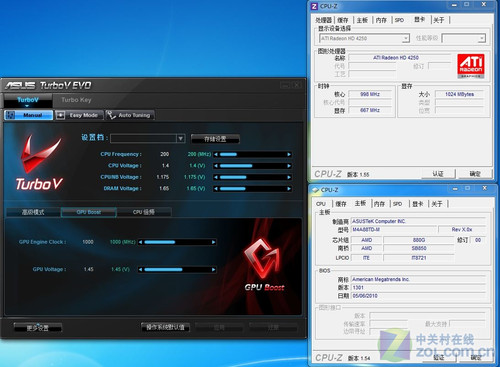The height and width of the screenshot is (367, 500).
Task: Select the GPU Boost sub-tab
Action: click(x=89, y=212)
